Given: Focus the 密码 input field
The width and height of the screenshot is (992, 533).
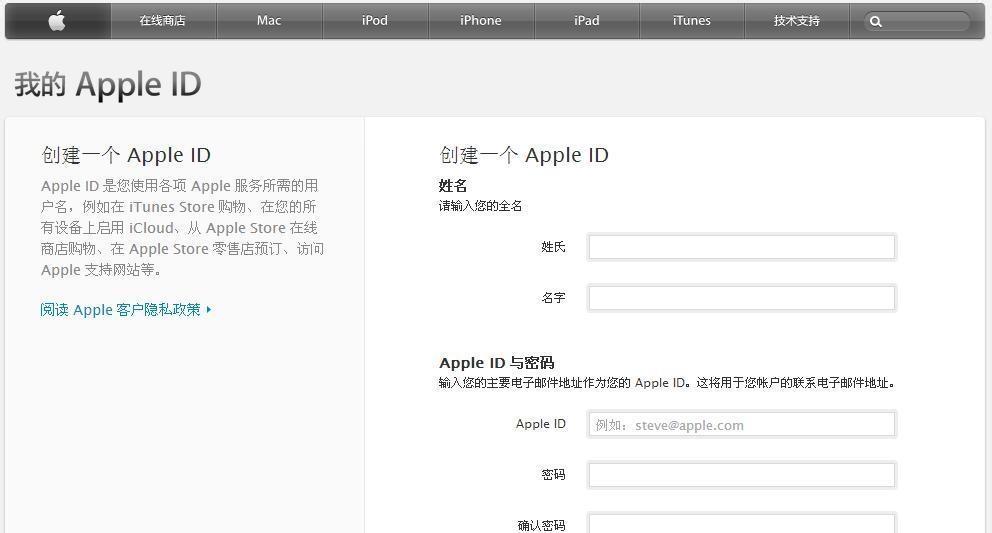Looking at the screenshot, I should coord(741,475).
